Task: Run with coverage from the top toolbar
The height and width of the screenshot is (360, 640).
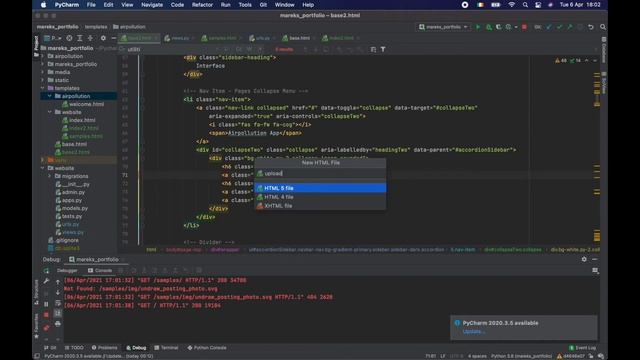Action: (x=498, y=27)
